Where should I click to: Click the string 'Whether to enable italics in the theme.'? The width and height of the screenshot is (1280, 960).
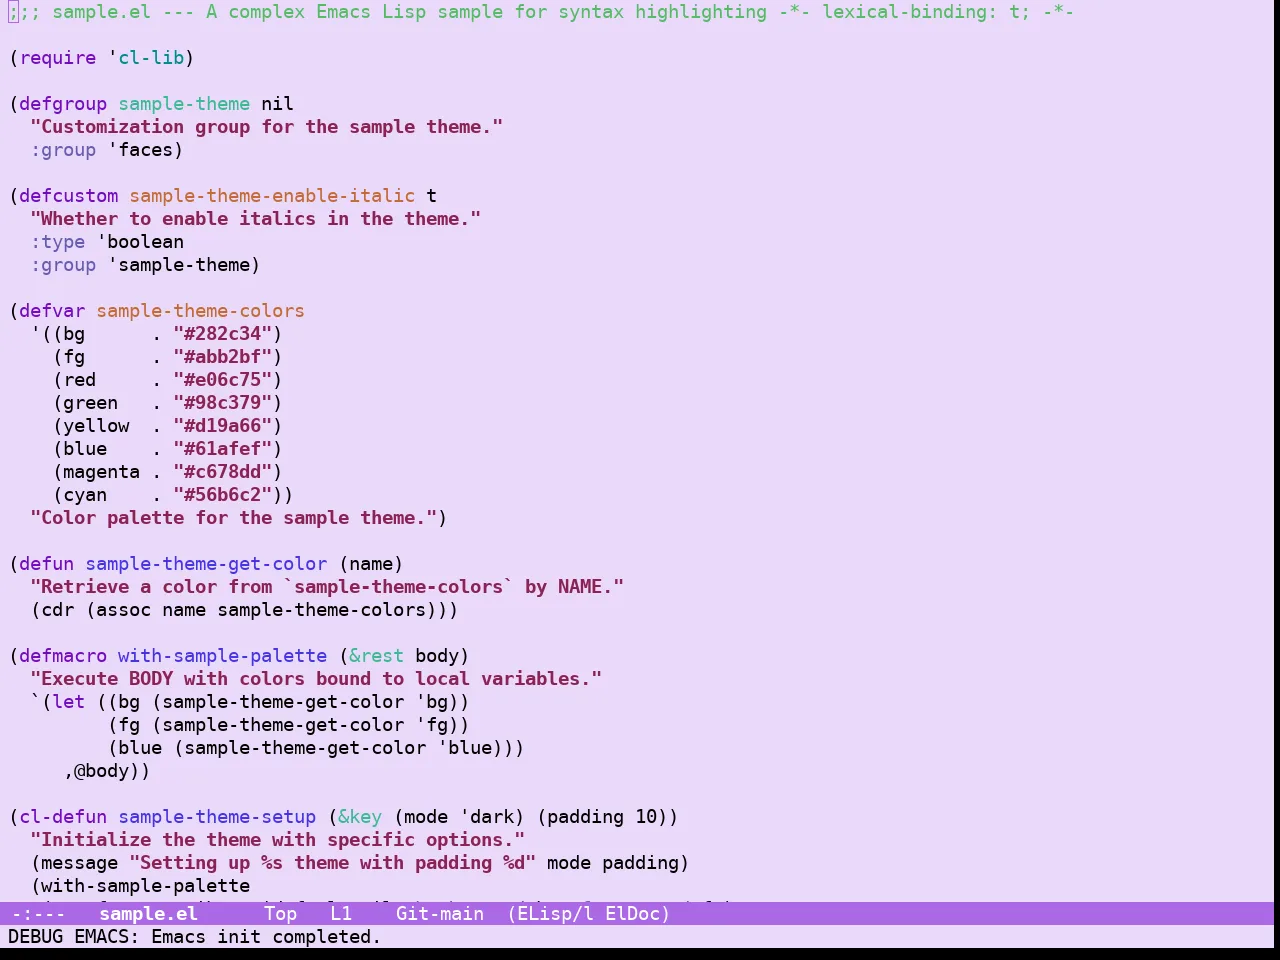(255, 219)
